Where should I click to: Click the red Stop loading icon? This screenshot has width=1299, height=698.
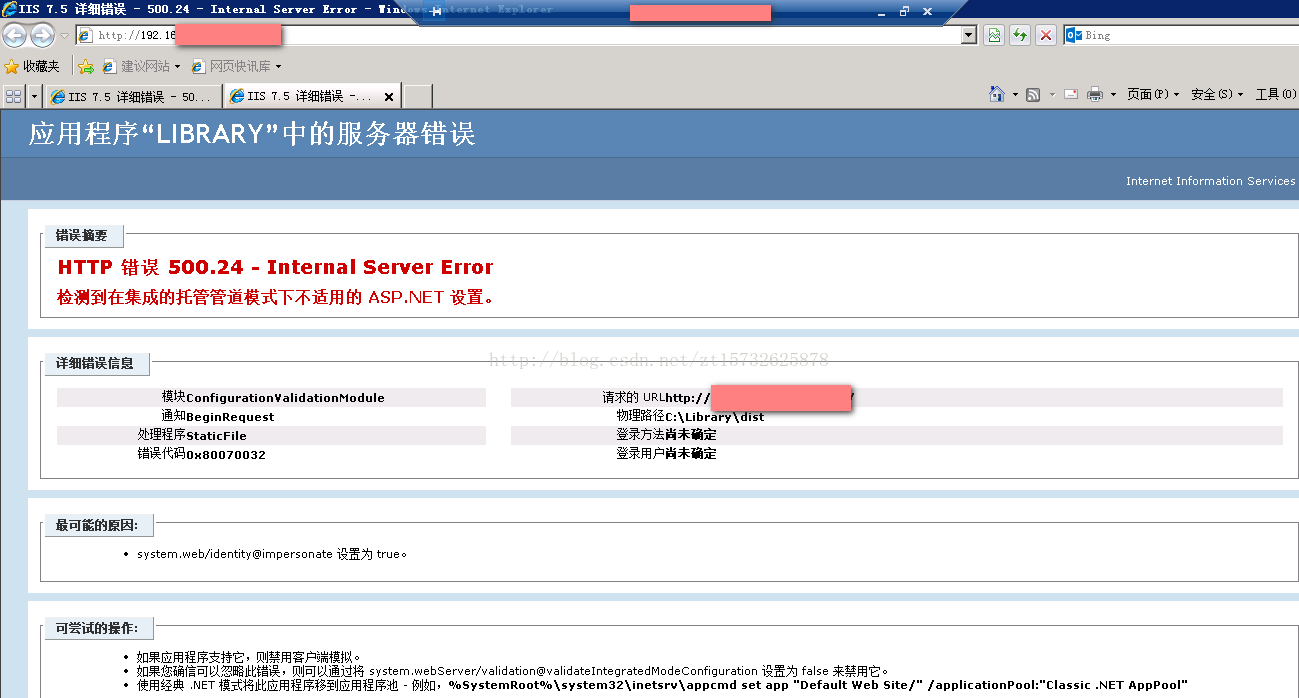[1045, 35]
